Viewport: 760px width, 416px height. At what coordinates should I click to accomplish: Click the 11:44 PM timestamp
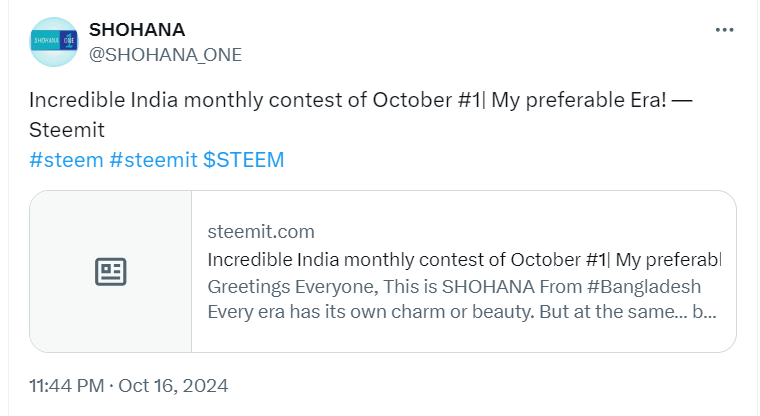tap(67, 386)
